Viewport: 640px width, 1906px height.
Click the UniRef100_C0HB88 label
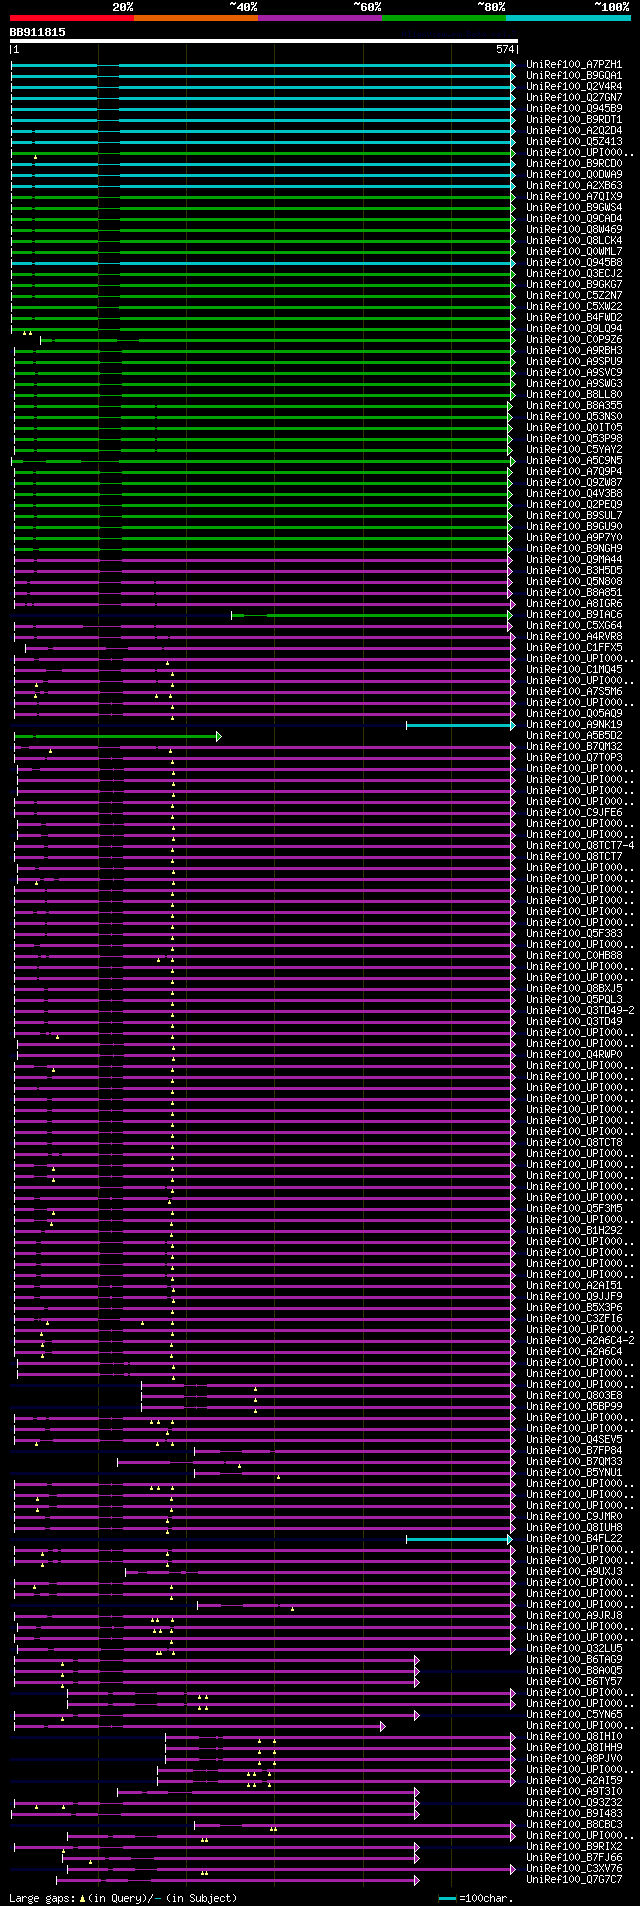coord(574,955)
